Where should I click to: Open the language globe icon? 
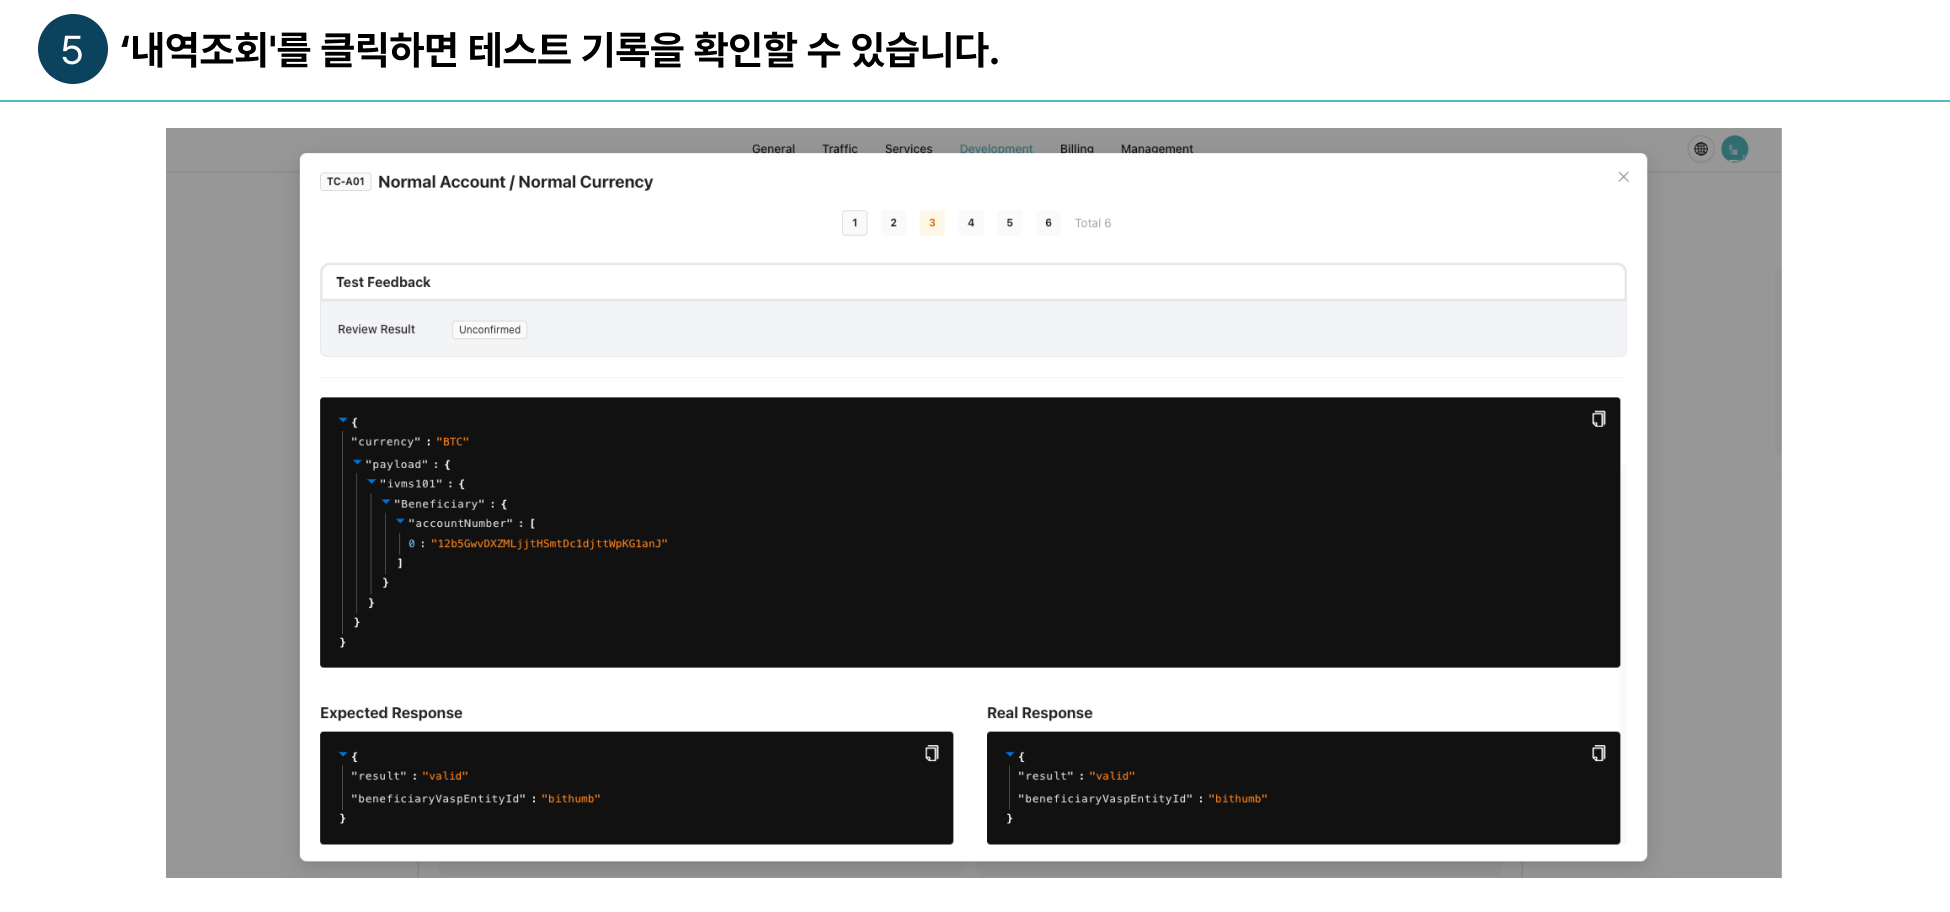point(1701,149)
